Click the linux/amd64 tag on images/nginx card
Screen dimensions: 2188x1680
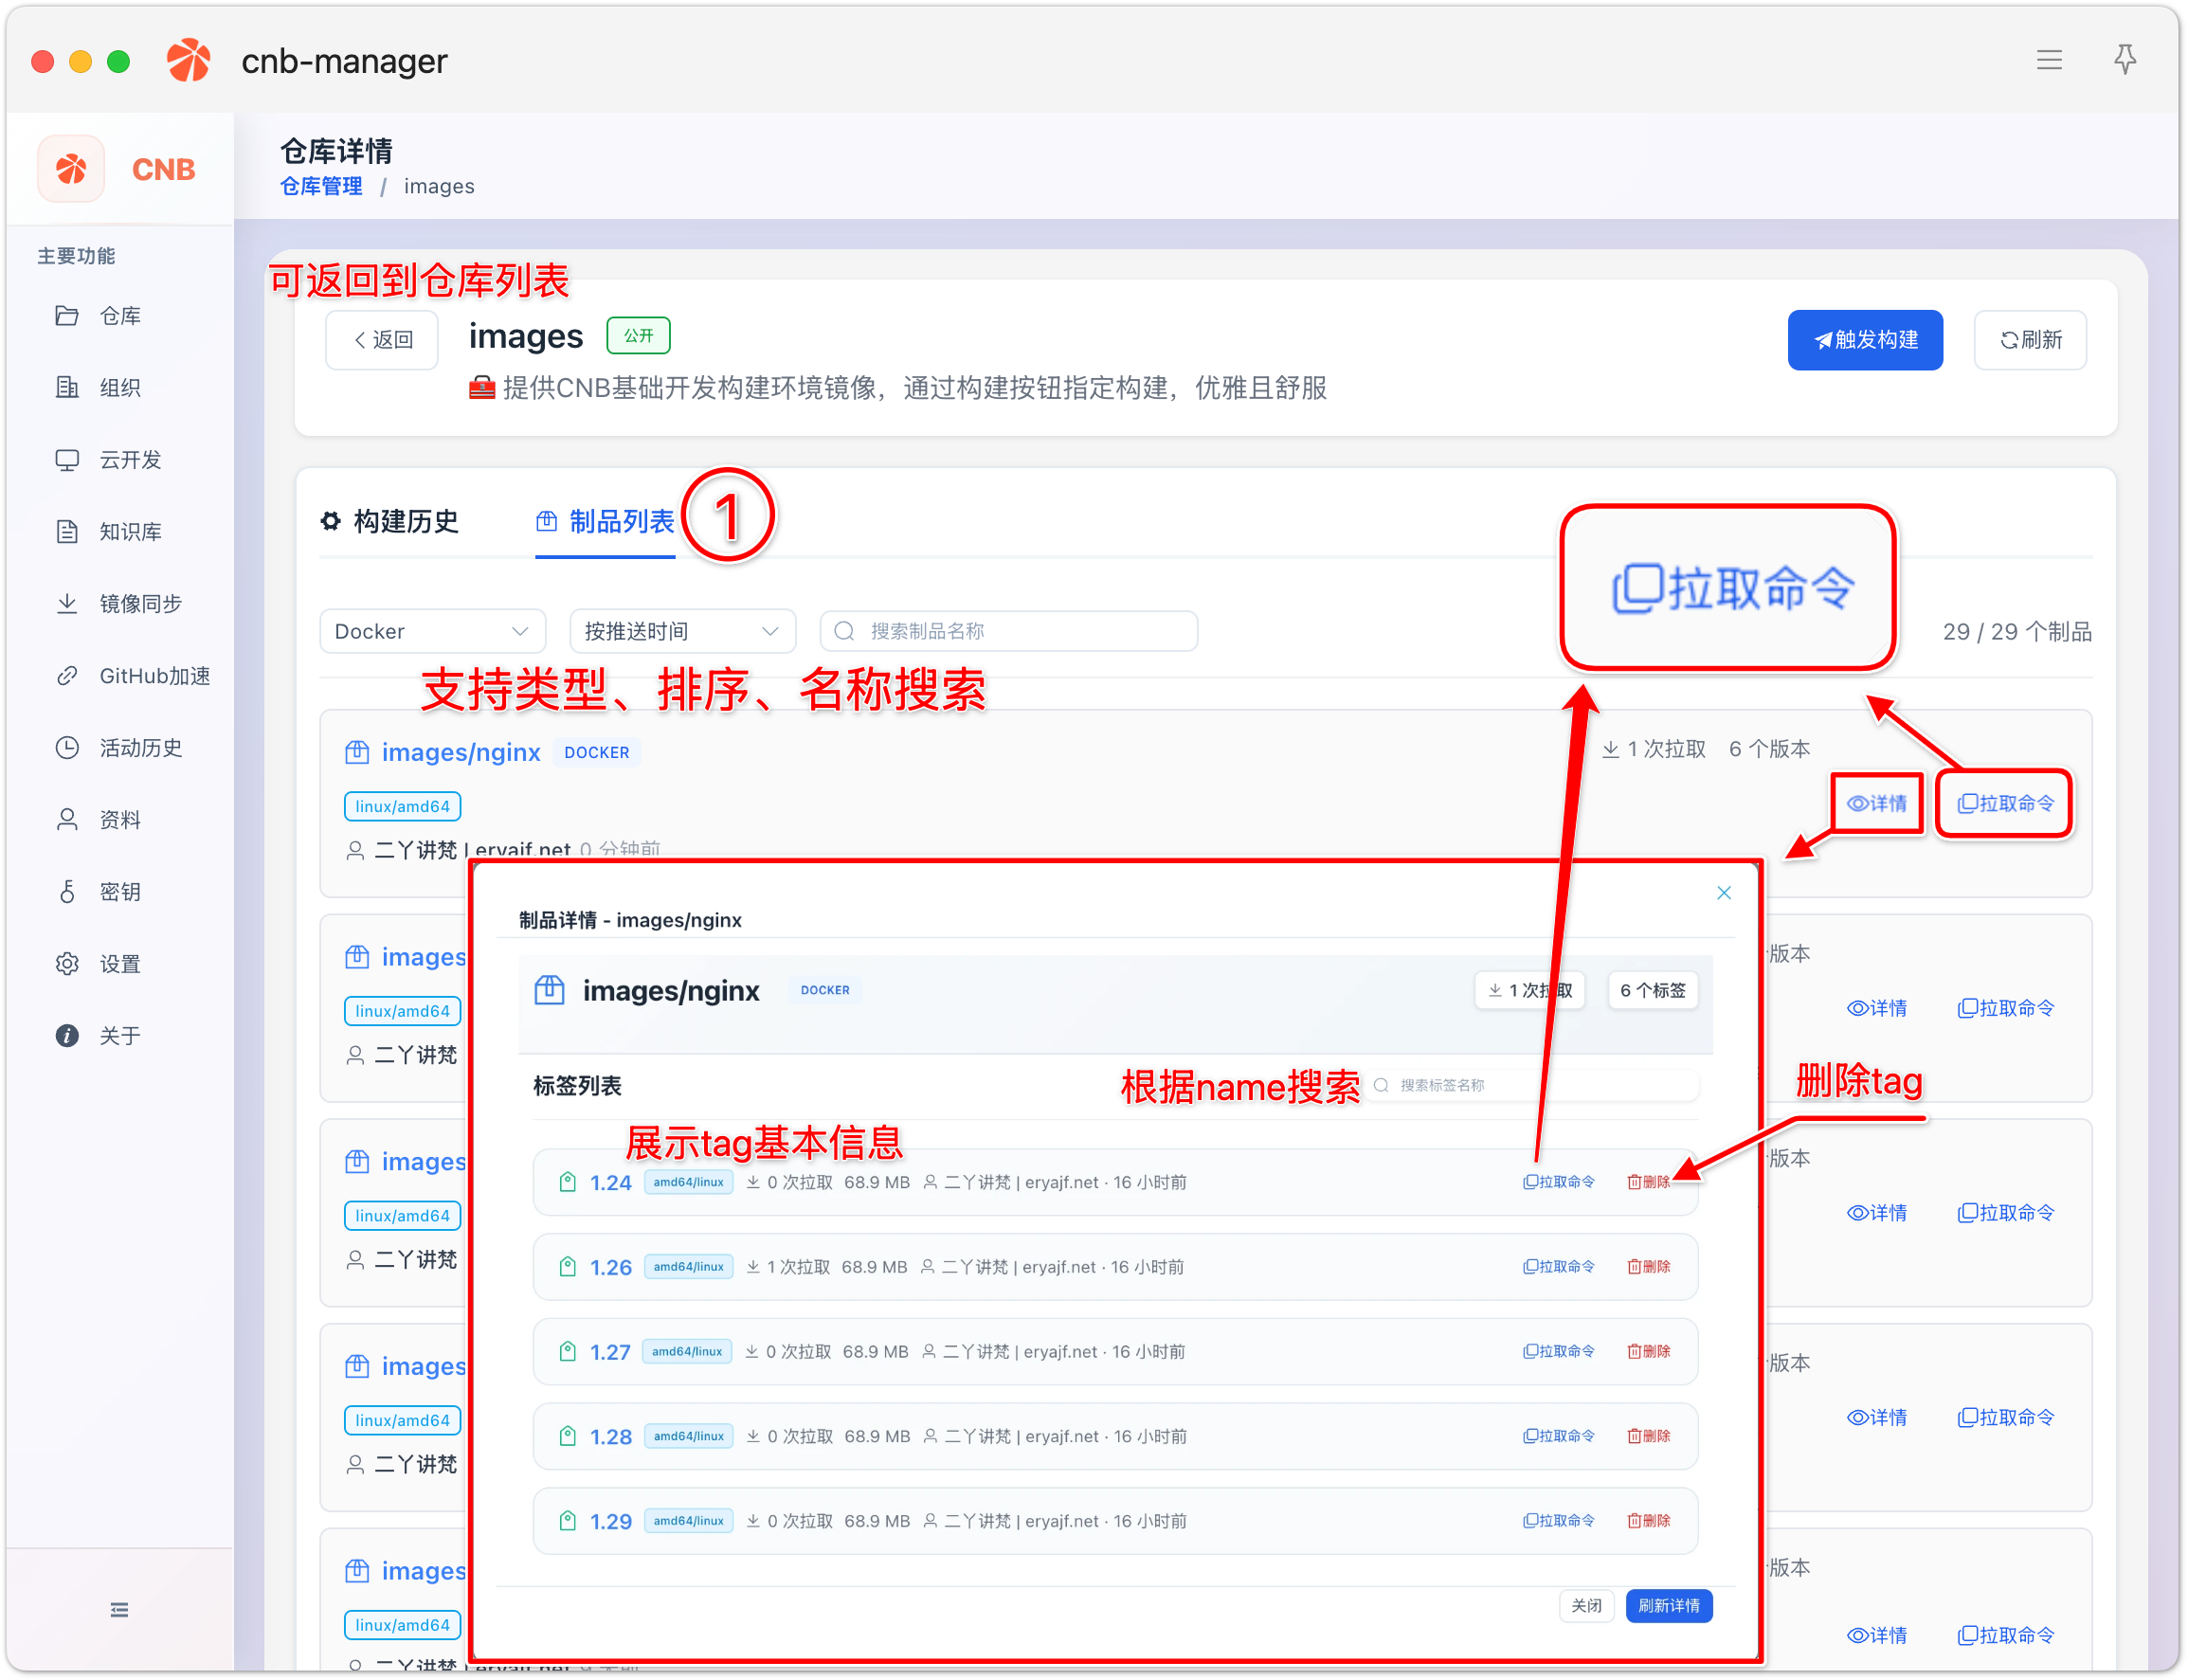(402, 807)
